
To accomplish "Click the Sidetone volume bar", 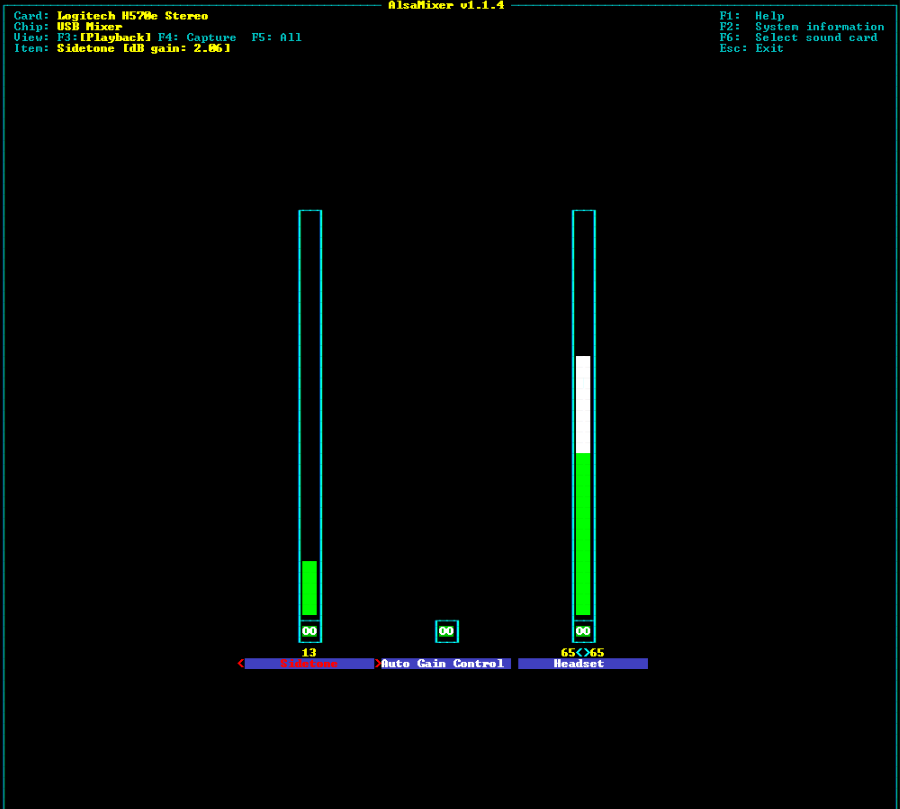I will 310,415.
